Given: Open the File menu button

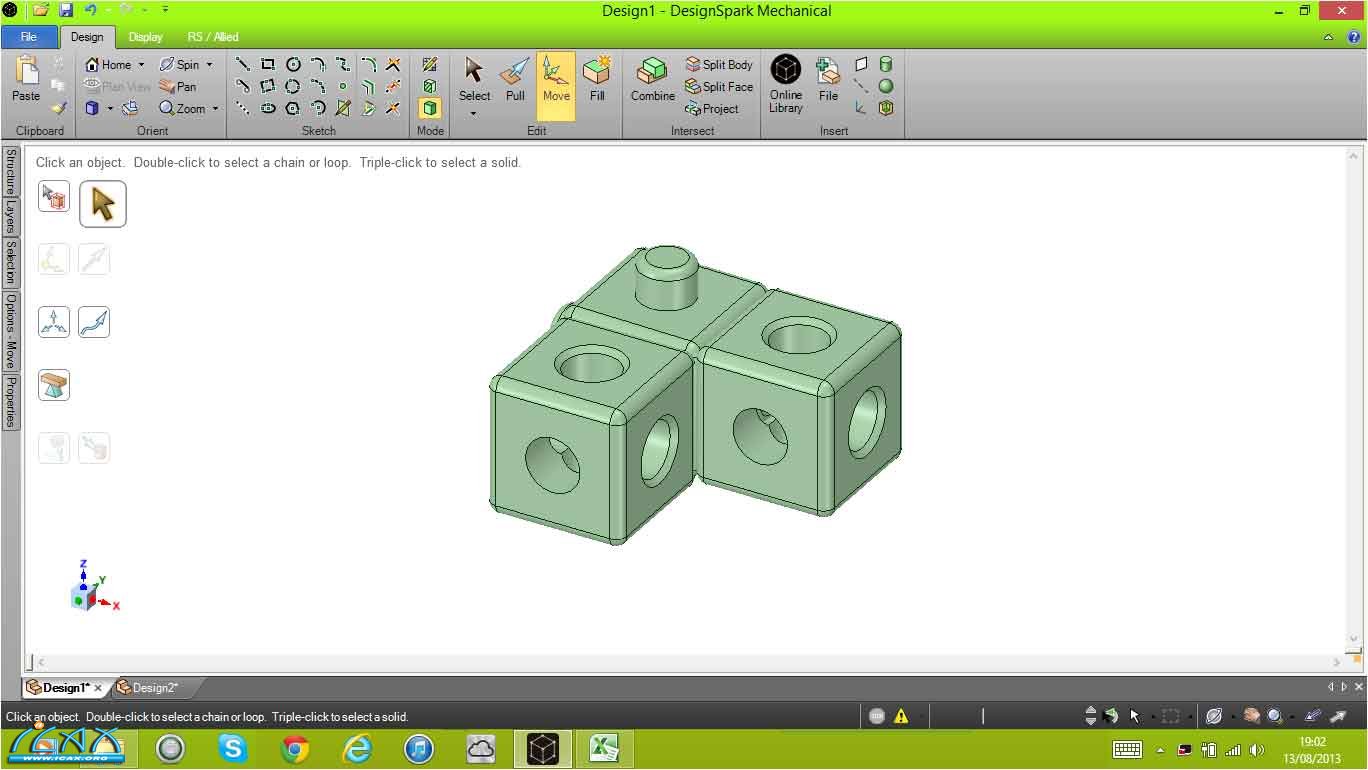Looking at the screenshot, I should (x=29, y=37).
